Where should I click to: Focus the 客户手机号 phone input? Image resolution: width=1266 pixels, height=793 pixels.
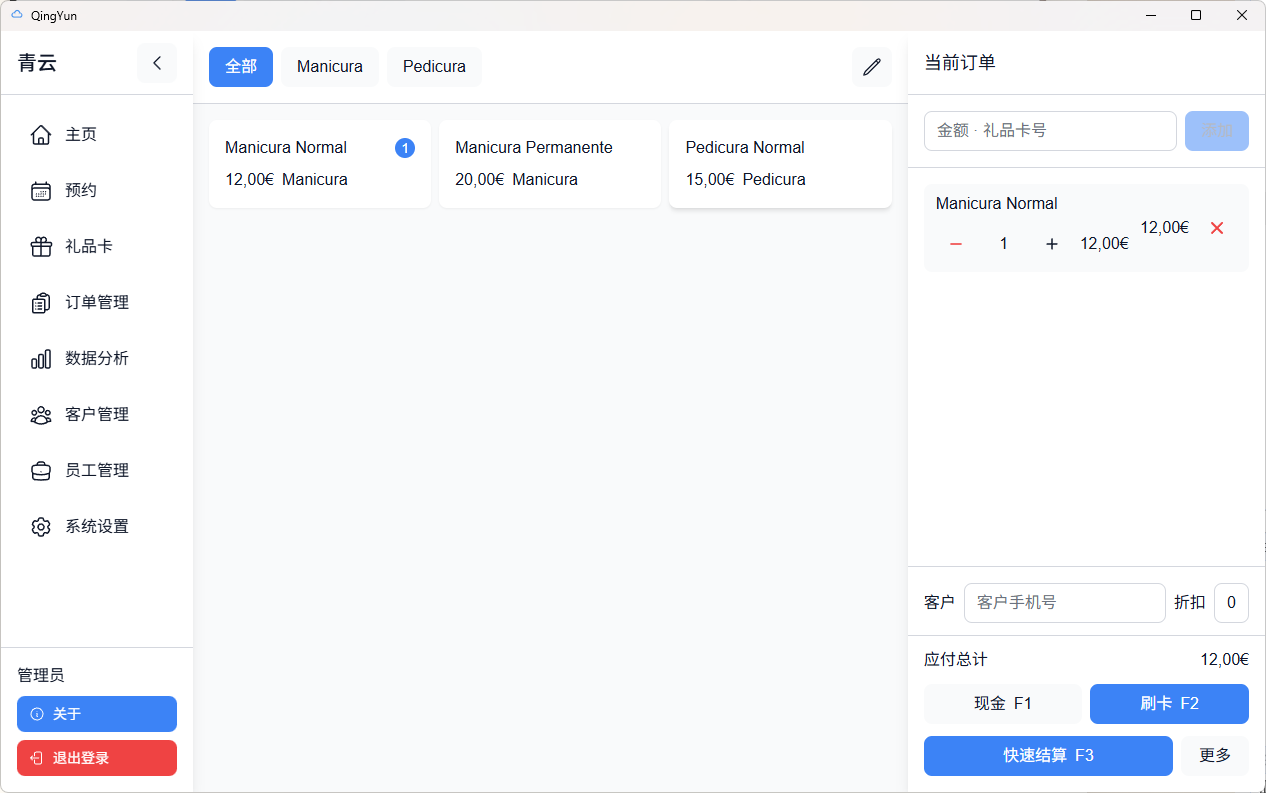[1065, 603]
